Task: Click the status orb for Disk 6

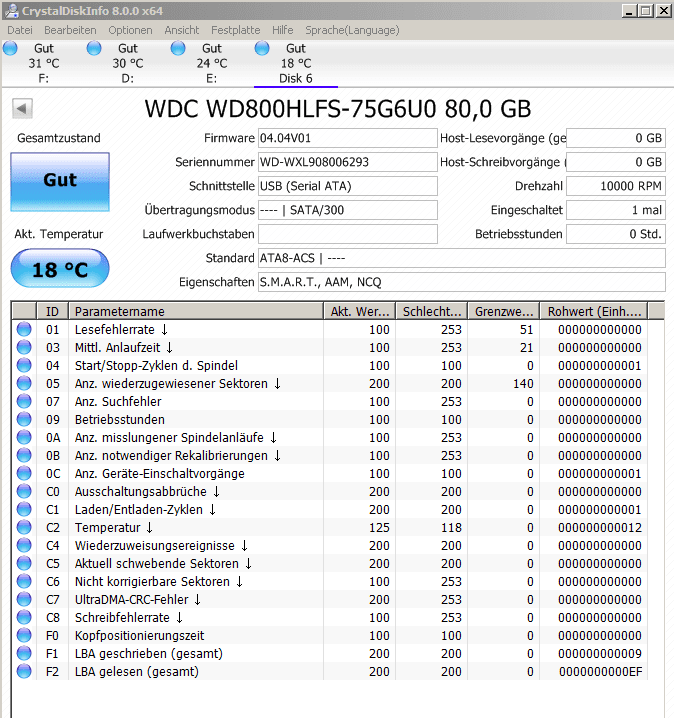Action: coord(262,48)
